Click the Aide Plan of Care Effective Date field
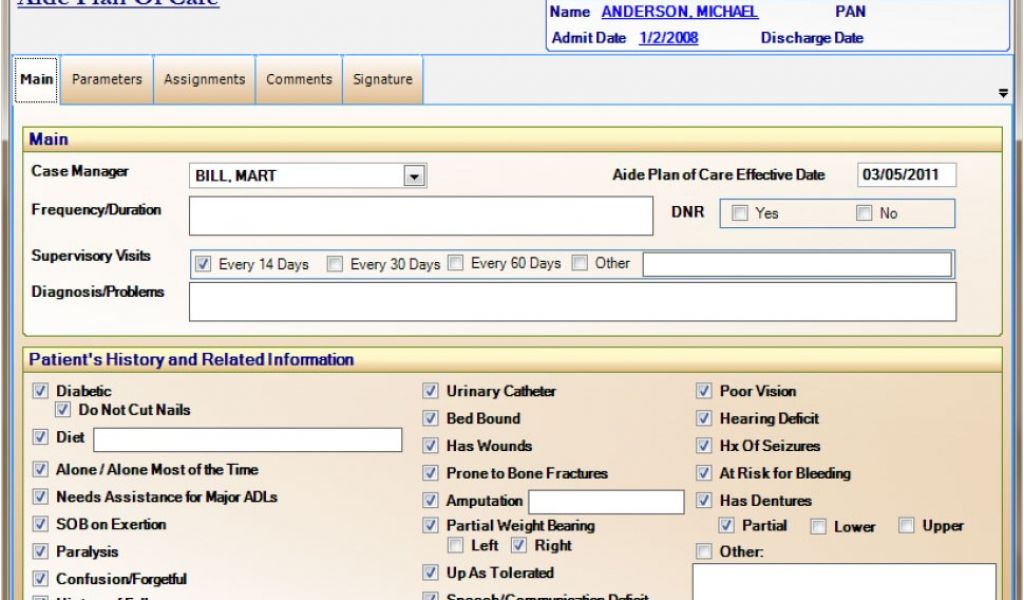The height and width of the screenshot is (600, 1024). 906,175
